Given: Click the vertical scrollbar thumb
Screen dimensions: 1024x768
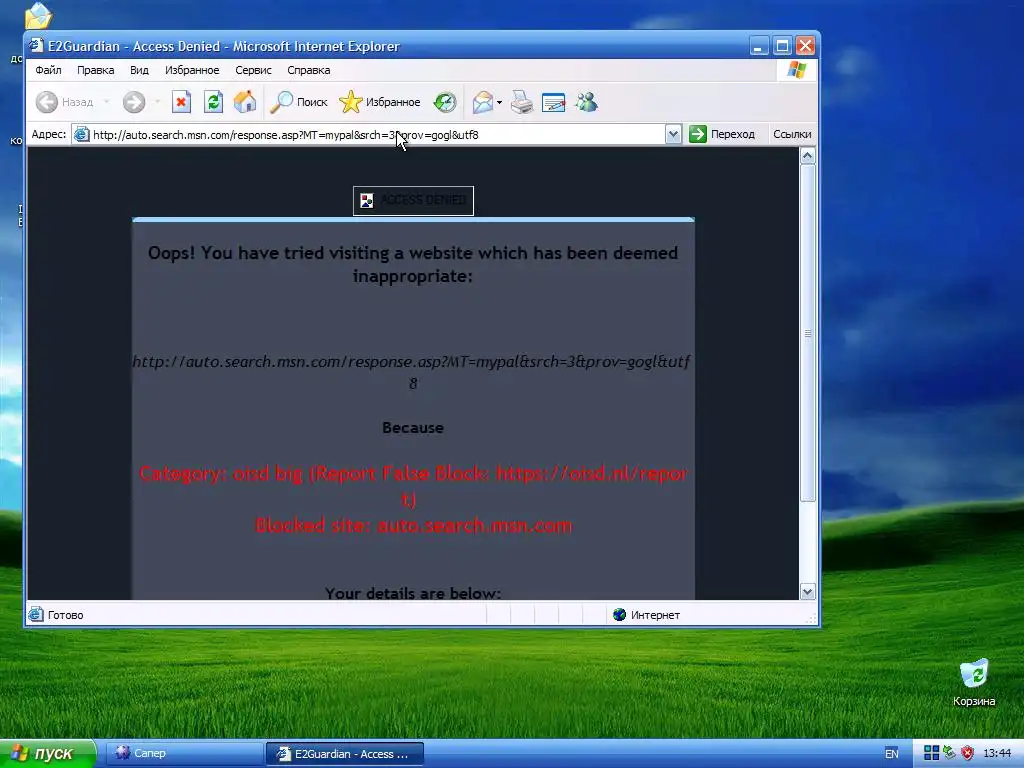Looking at the screenshot, I should [807, 333].
